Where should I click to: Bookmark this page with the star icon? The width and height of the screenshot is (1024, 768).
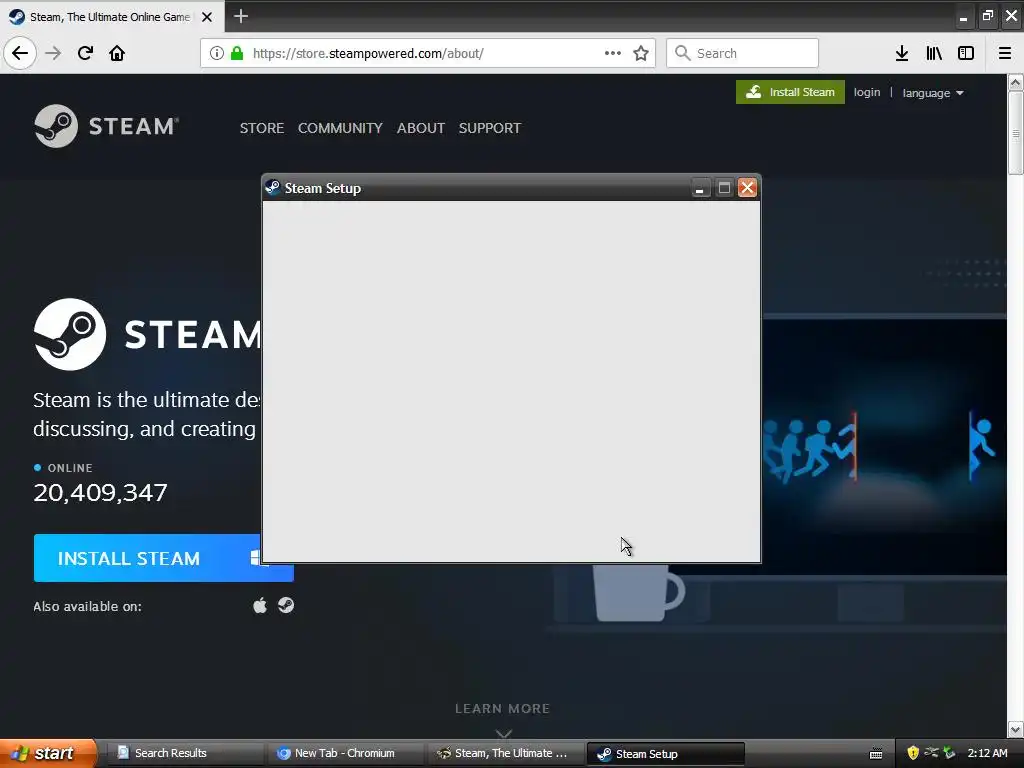pyautogui.click(x=641, y=53)
